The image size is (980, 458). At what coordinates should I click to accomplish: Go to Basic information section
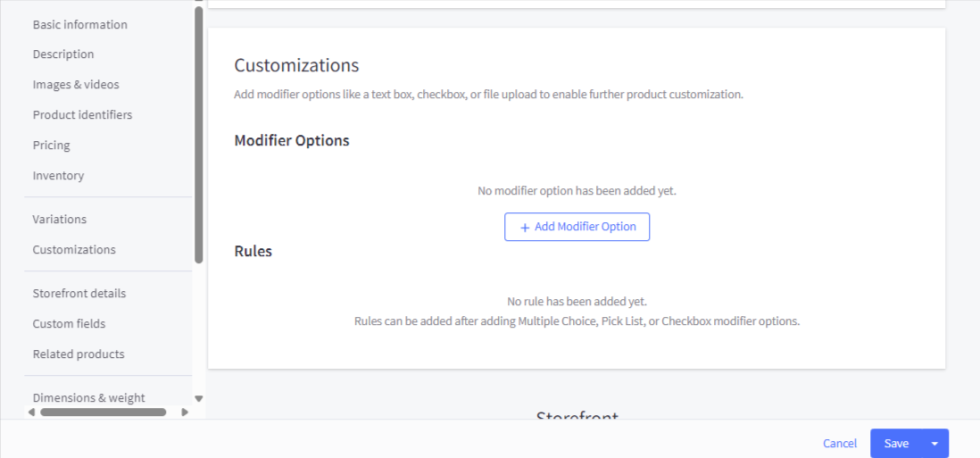pos(80,24)
